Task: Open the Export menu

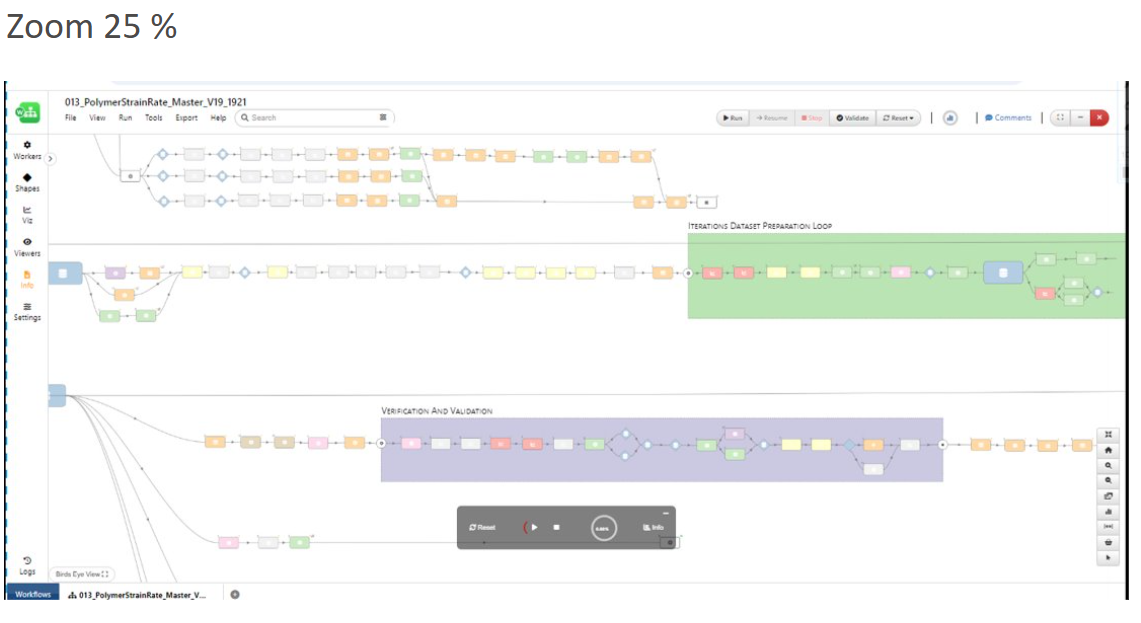Action: point(186,118)
